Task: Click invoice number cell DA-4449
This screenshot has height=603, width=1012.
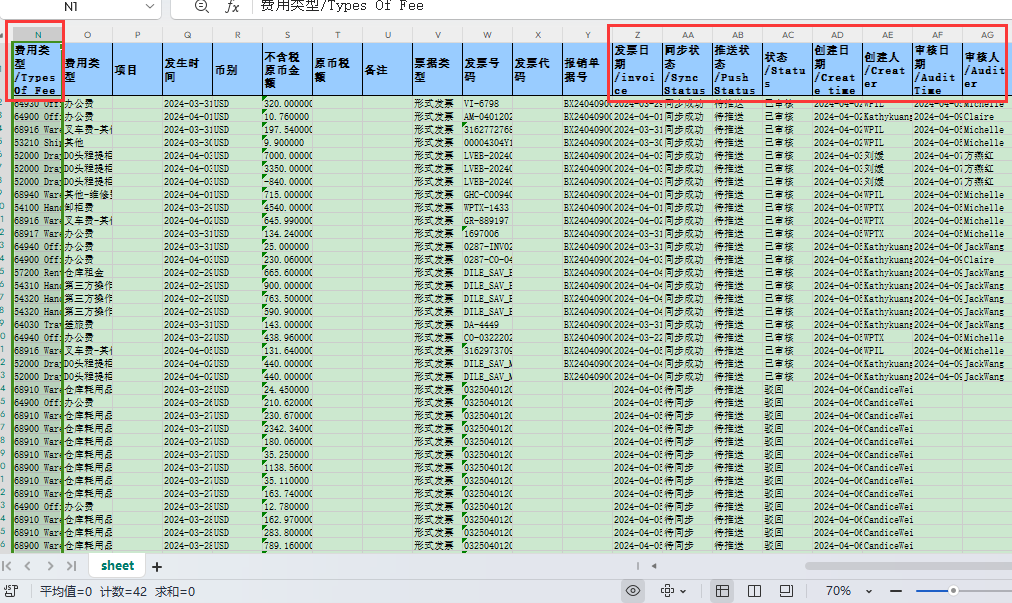Action: tap(487, 325)
